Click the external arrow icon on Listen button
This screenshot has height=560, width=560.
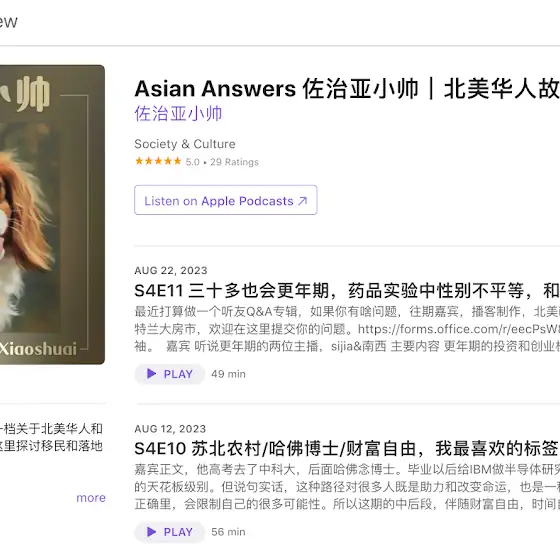click(302, 201)
